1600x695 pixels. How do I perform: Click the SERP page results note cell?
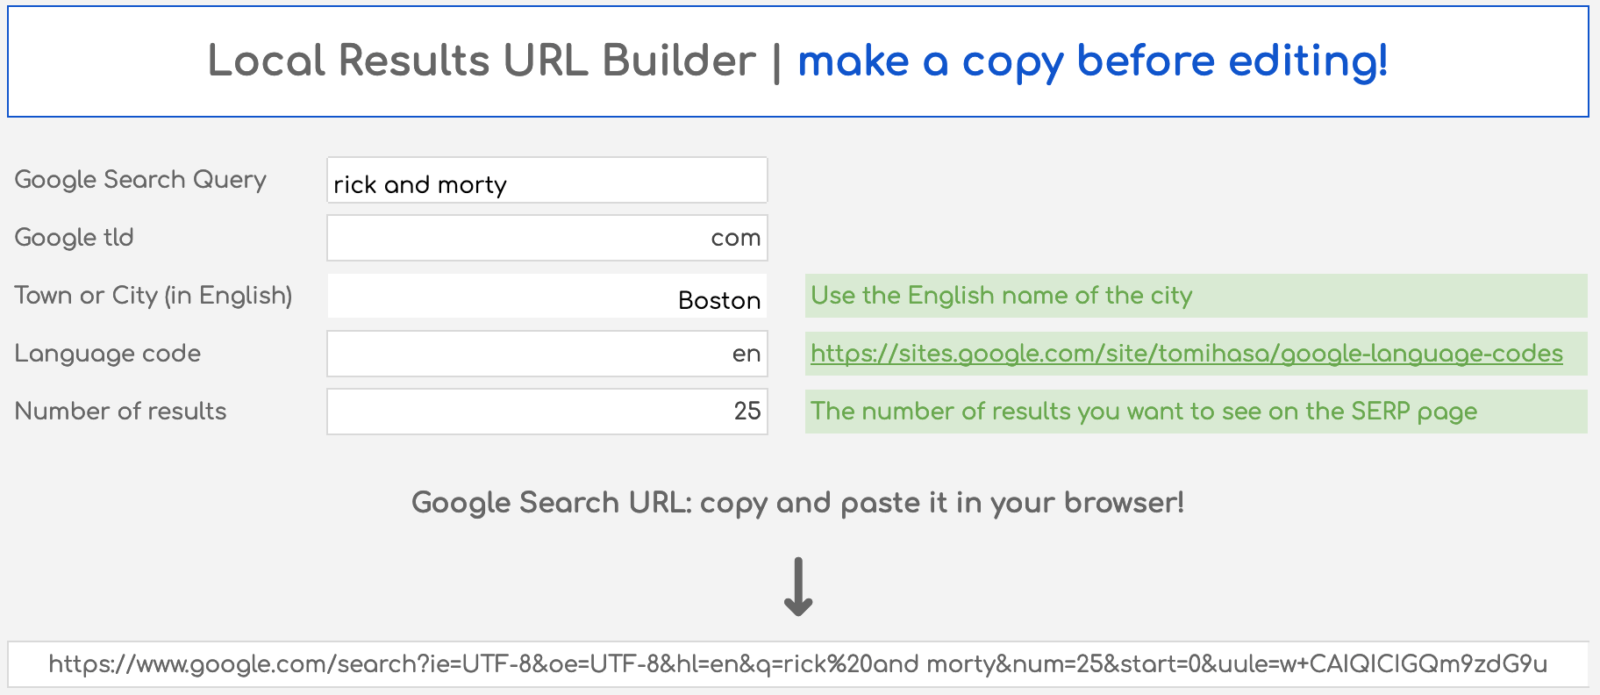[x=1144, y=411]
